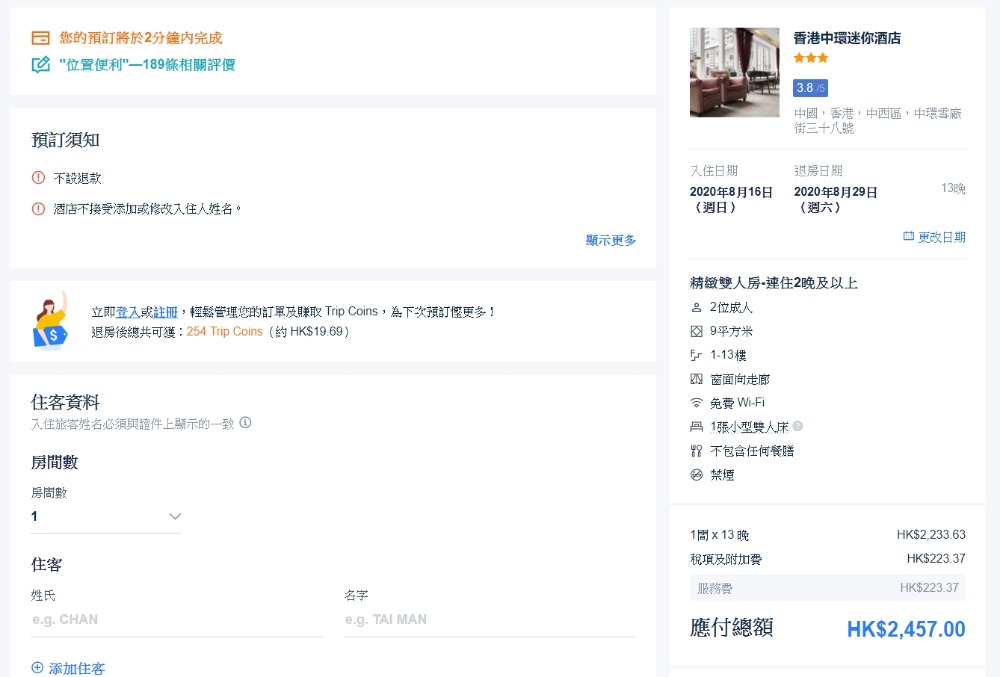Click the credit card icon beside booking time notice
Screen dimensions: 1000x677
[41, 38]
